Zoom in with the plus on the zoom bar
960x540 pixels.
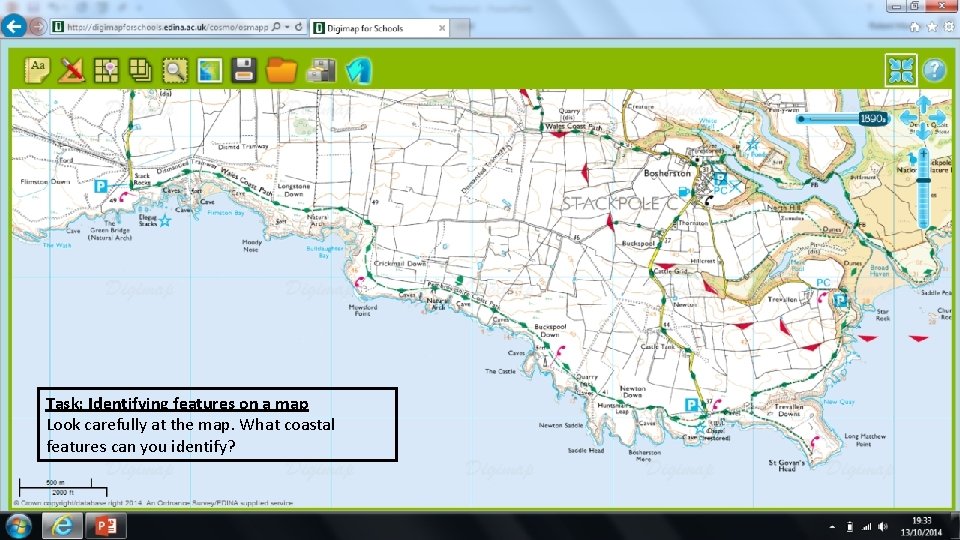click(x=923, y=154)
